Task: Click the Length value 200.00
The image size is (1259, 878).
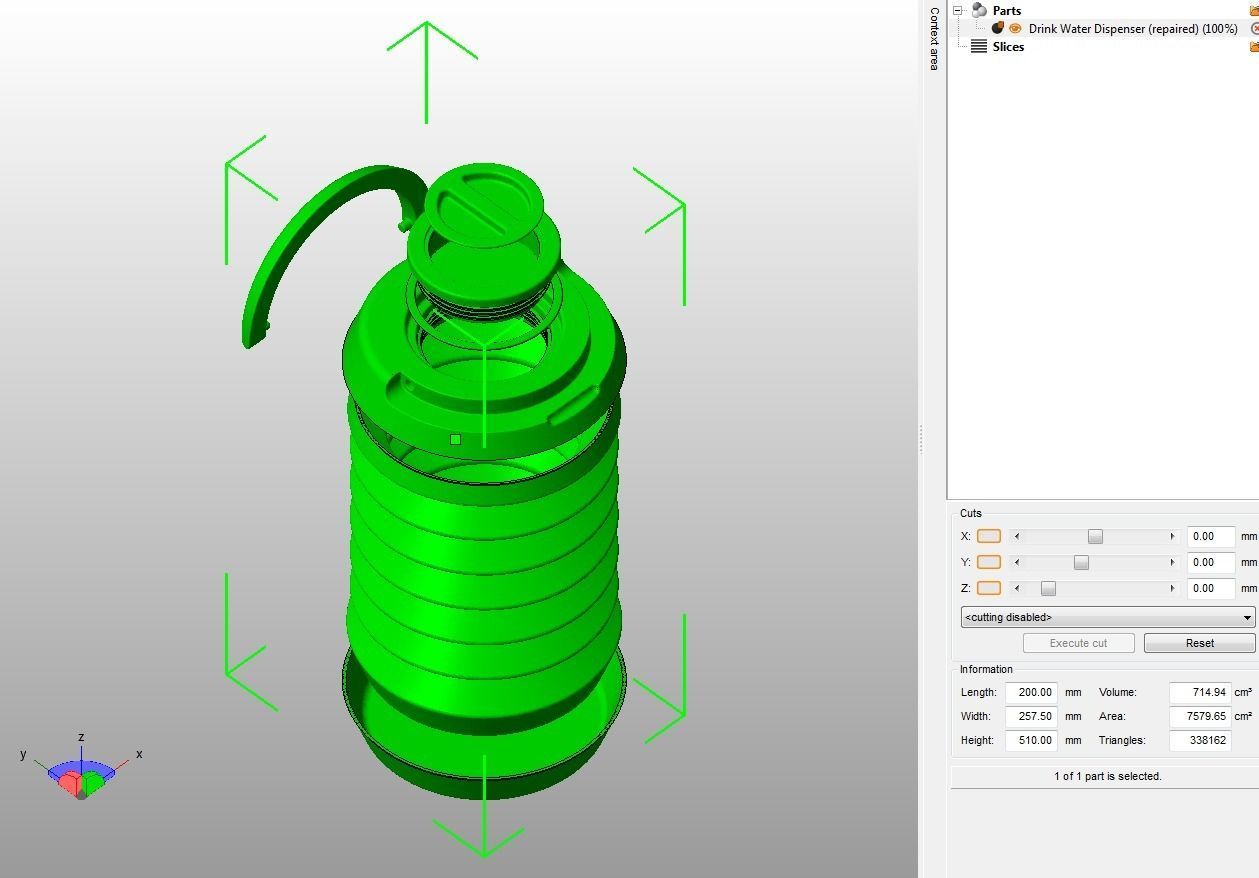Action: pyautogui.click(x=1031, y=692)
